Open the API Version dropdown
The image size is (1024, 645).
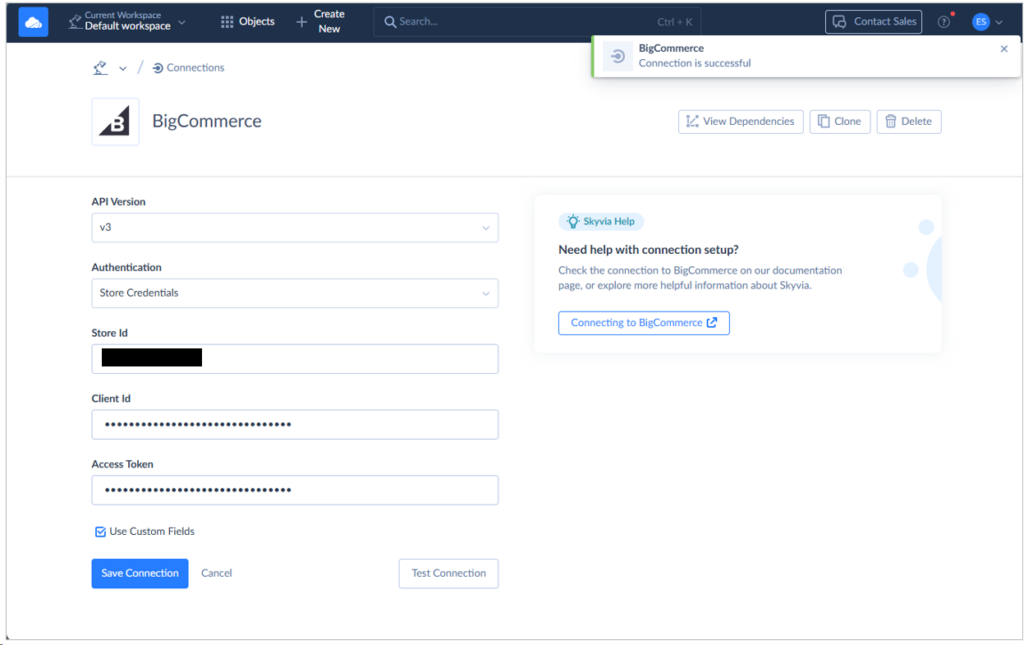coord(295,228)
